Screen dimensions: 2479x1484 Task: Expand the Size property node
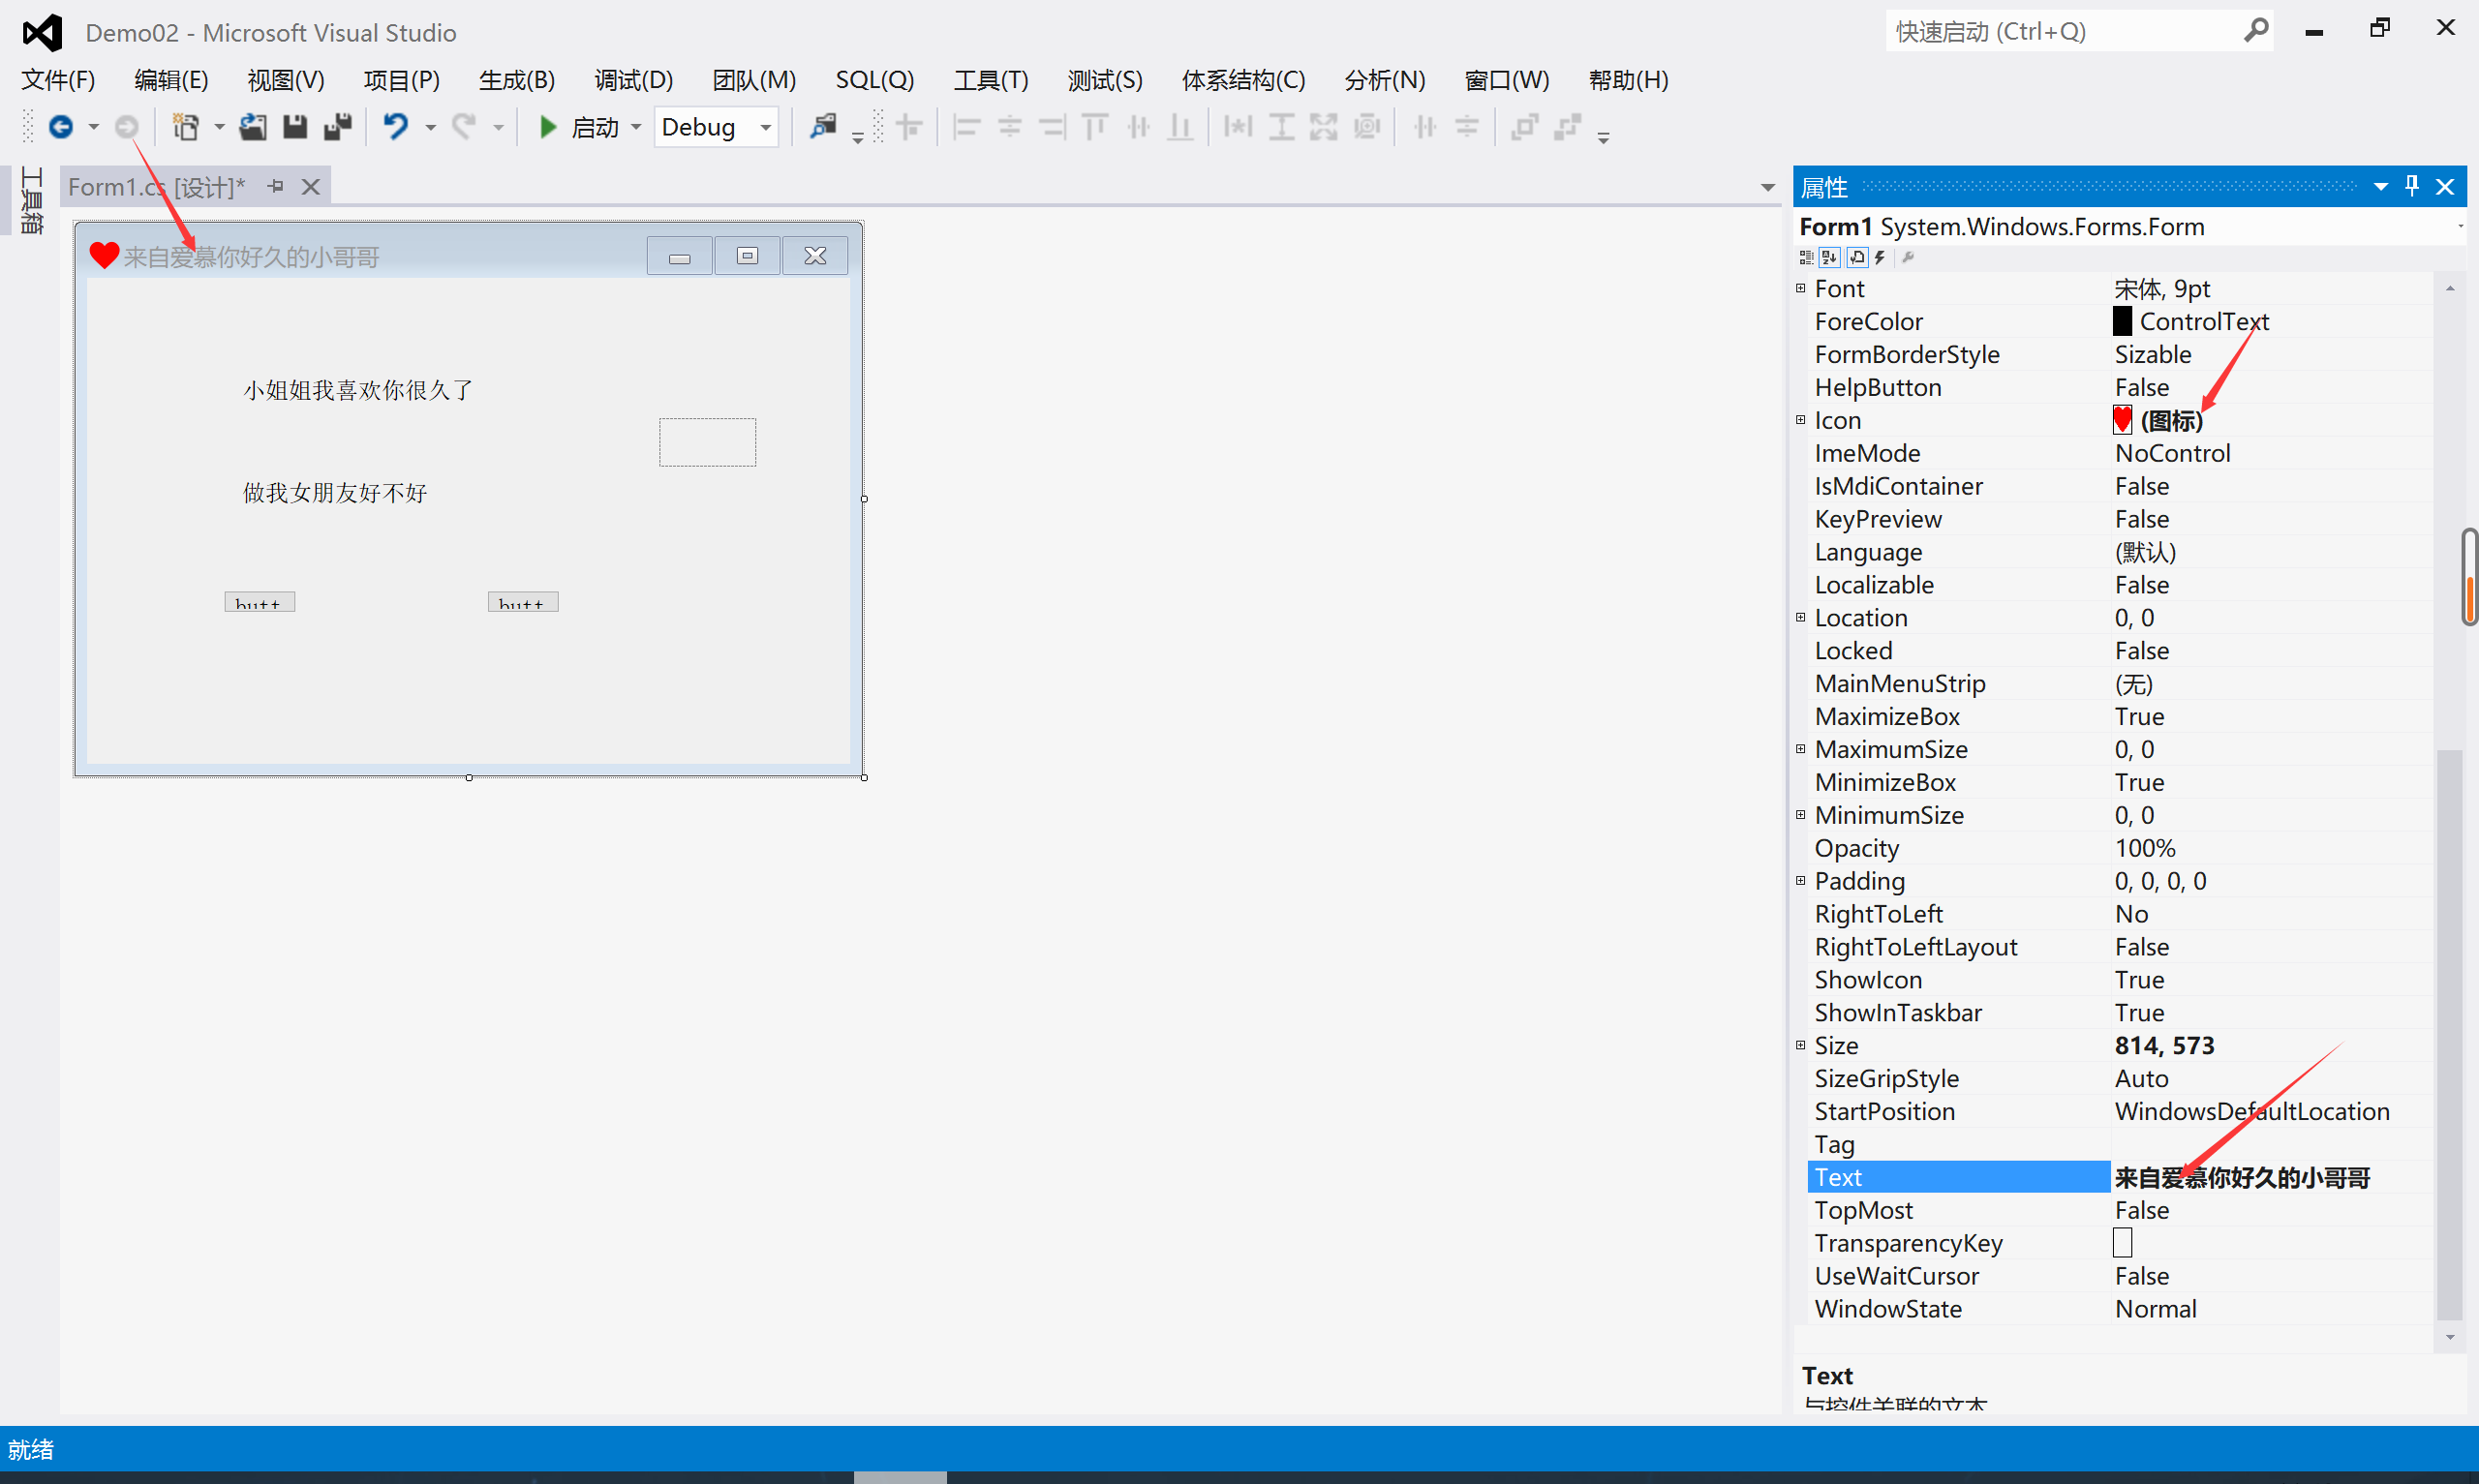point(1801,1045)
